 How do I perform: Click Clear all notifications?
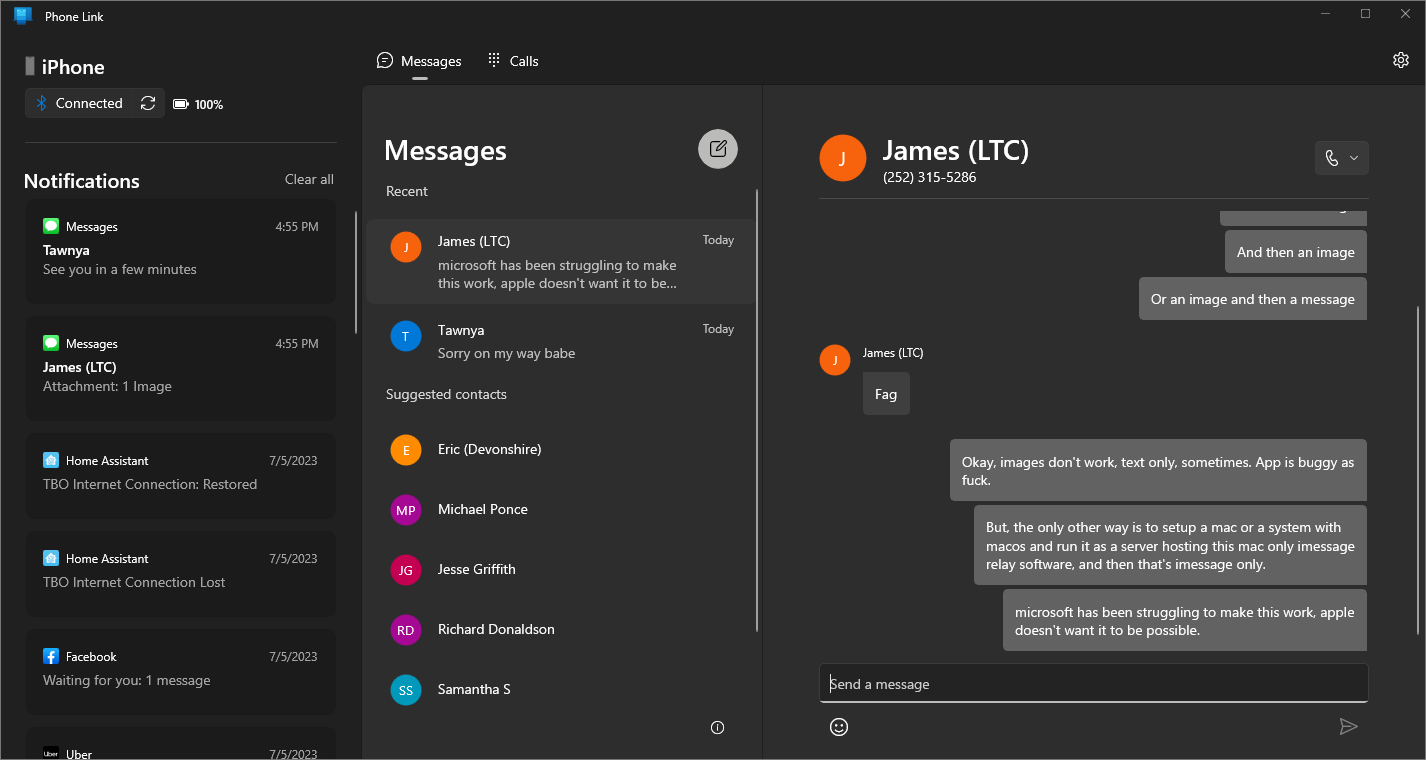click(309, 179)
